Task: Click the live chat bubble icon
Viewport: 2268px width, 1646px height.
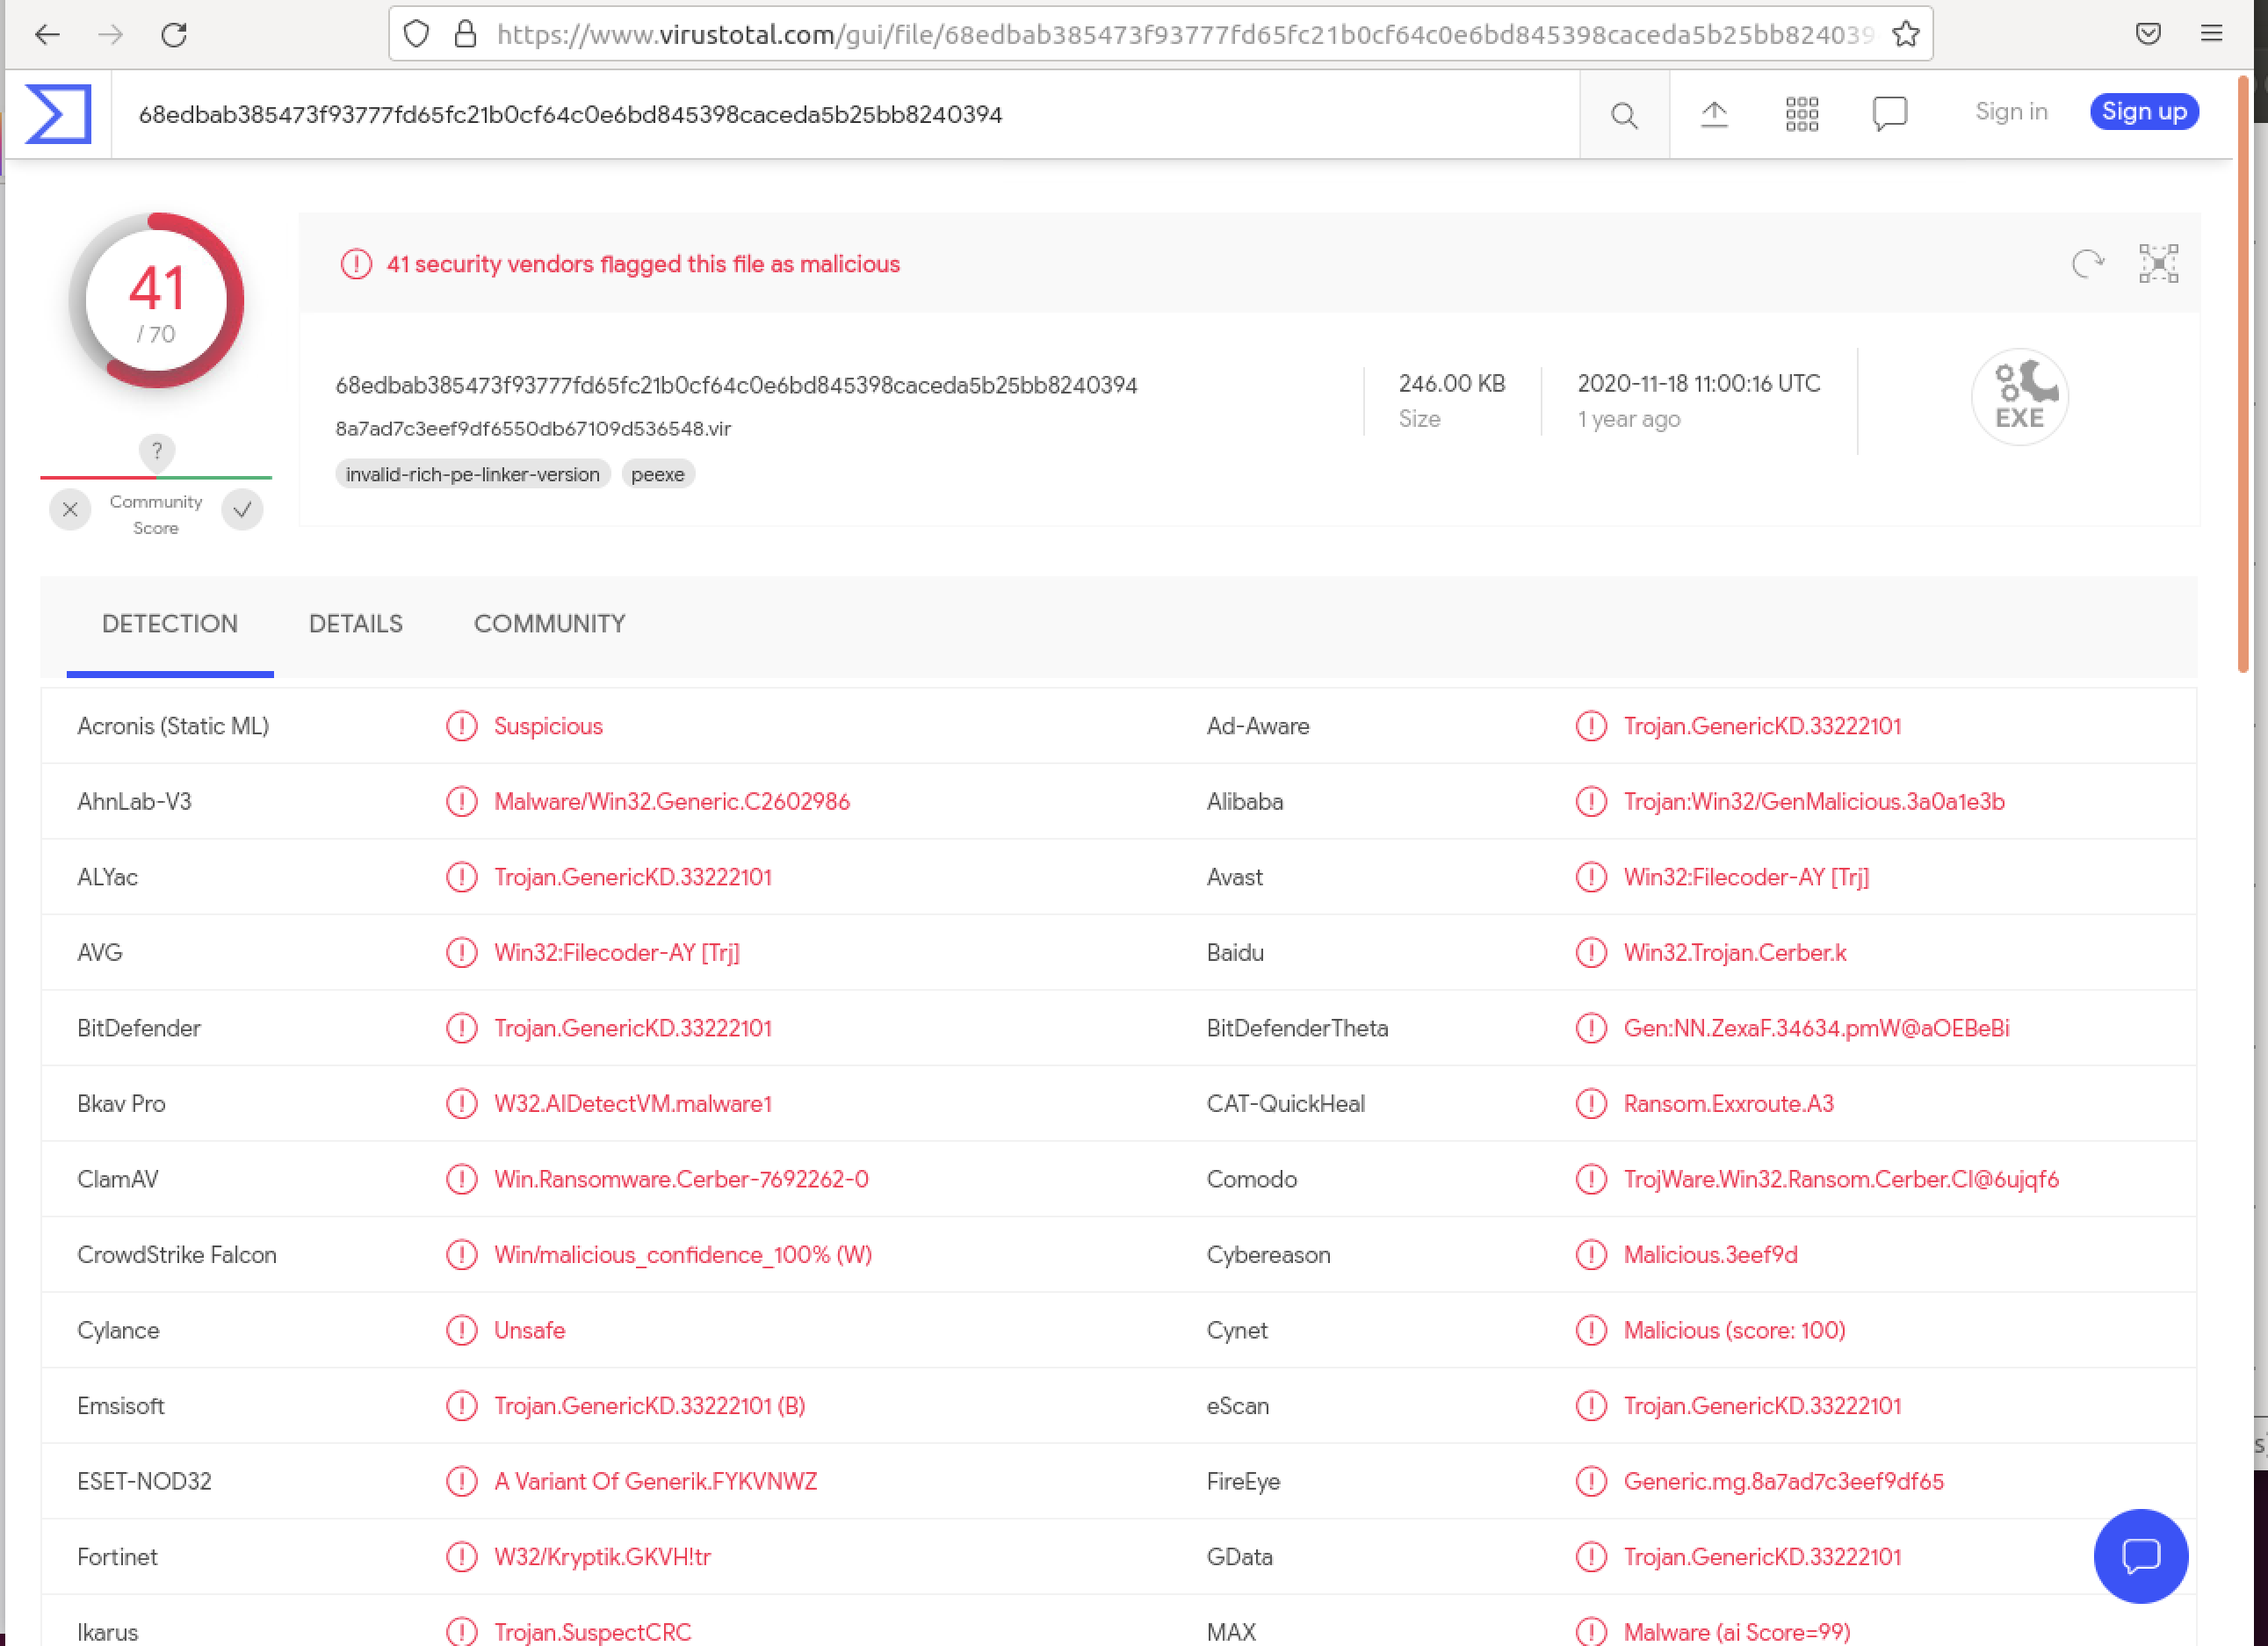Action: click(2142, 1556)
